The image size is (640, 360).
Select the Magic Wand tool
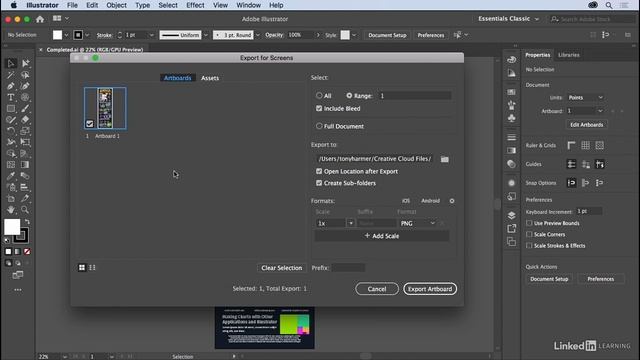(x=11, y=75)
